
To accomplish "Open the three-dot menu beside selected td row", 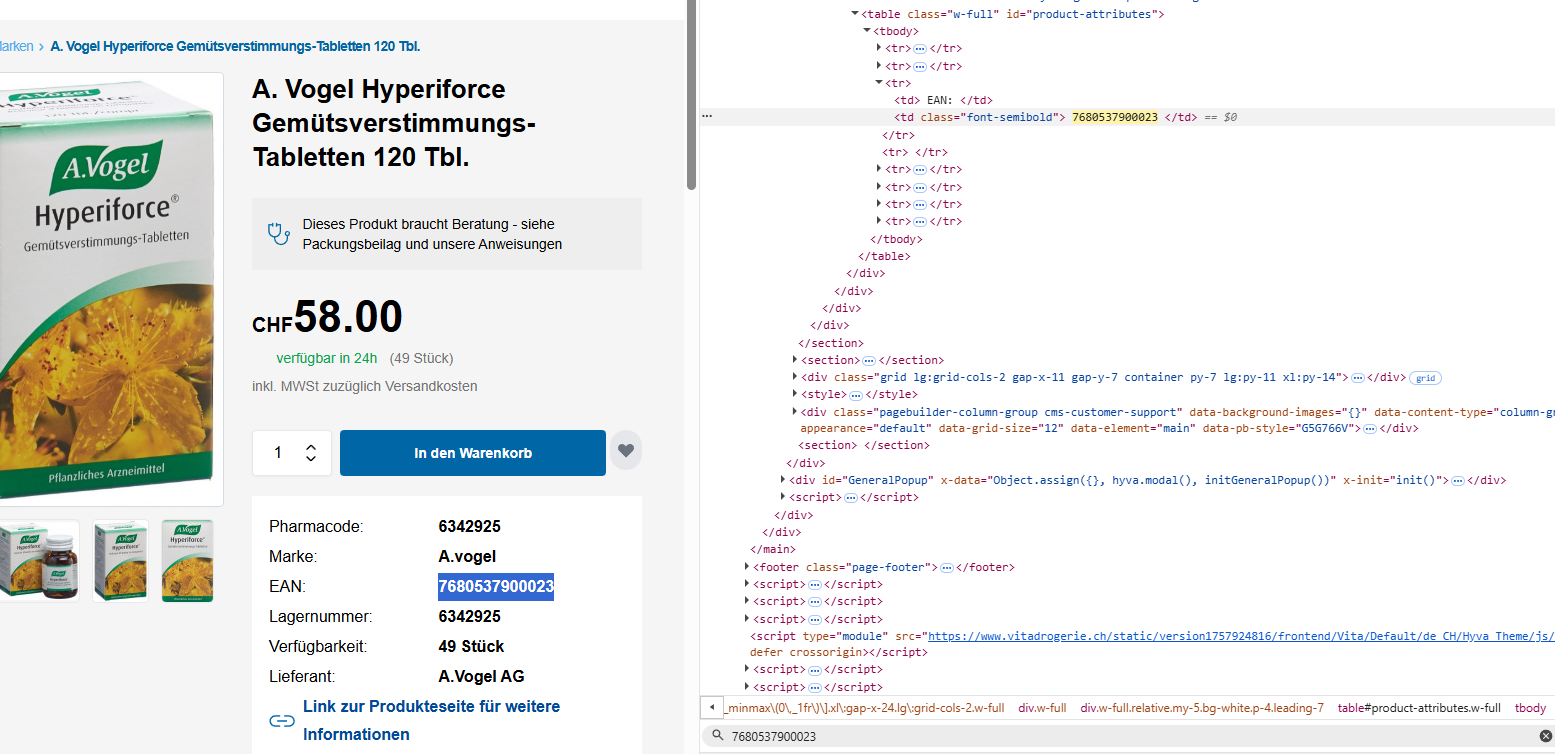I will tap(707, 117).
